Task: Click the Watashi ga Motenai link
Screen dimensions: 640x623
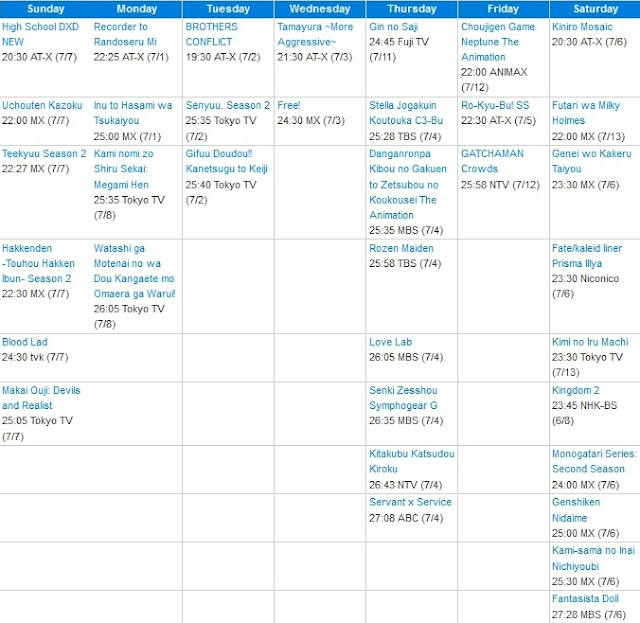Action: [x=134, y=271]
